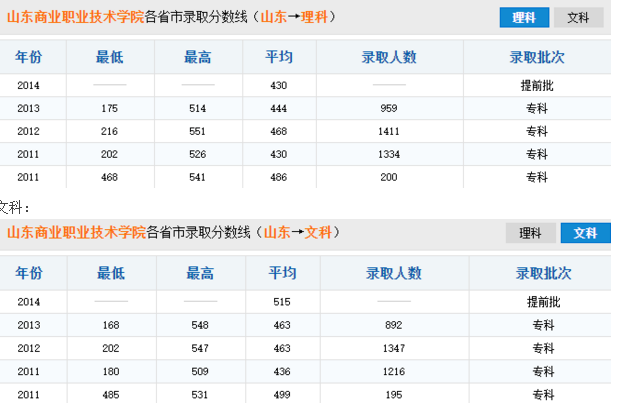Select admitted count 200
The height and width of the screenshot is (414, 619).
click(389, 177)
